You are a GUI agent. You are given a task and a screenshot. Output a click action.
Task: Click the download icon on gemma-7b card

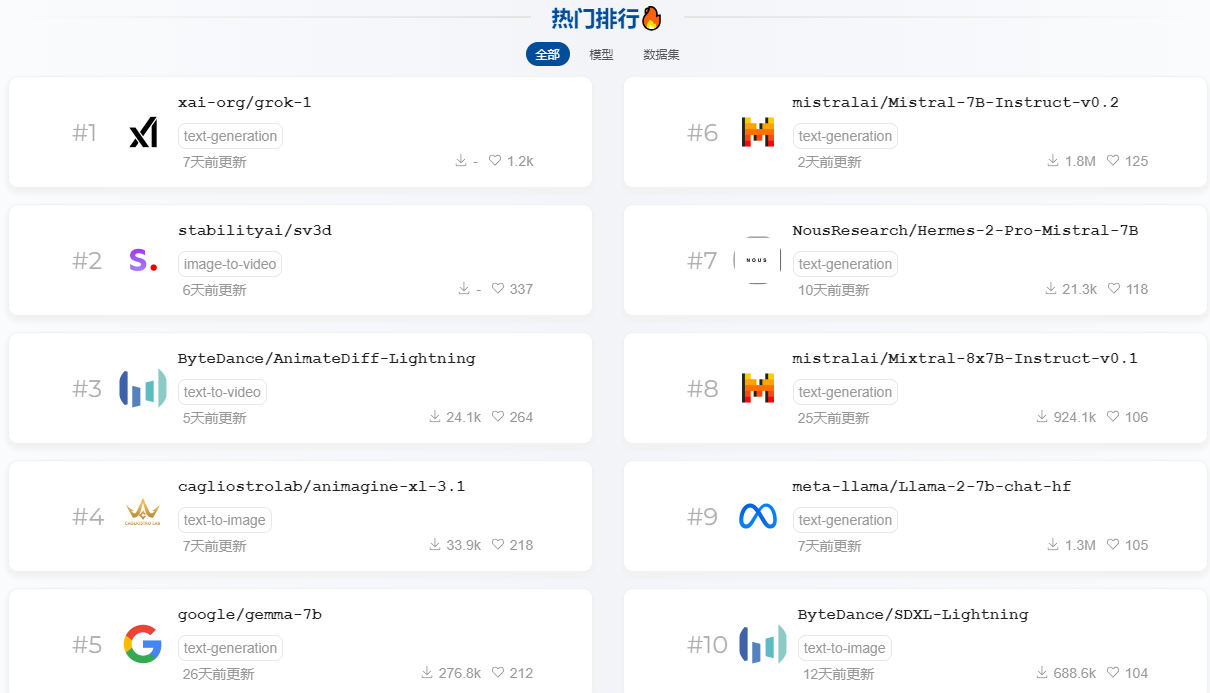click(427, 673)
